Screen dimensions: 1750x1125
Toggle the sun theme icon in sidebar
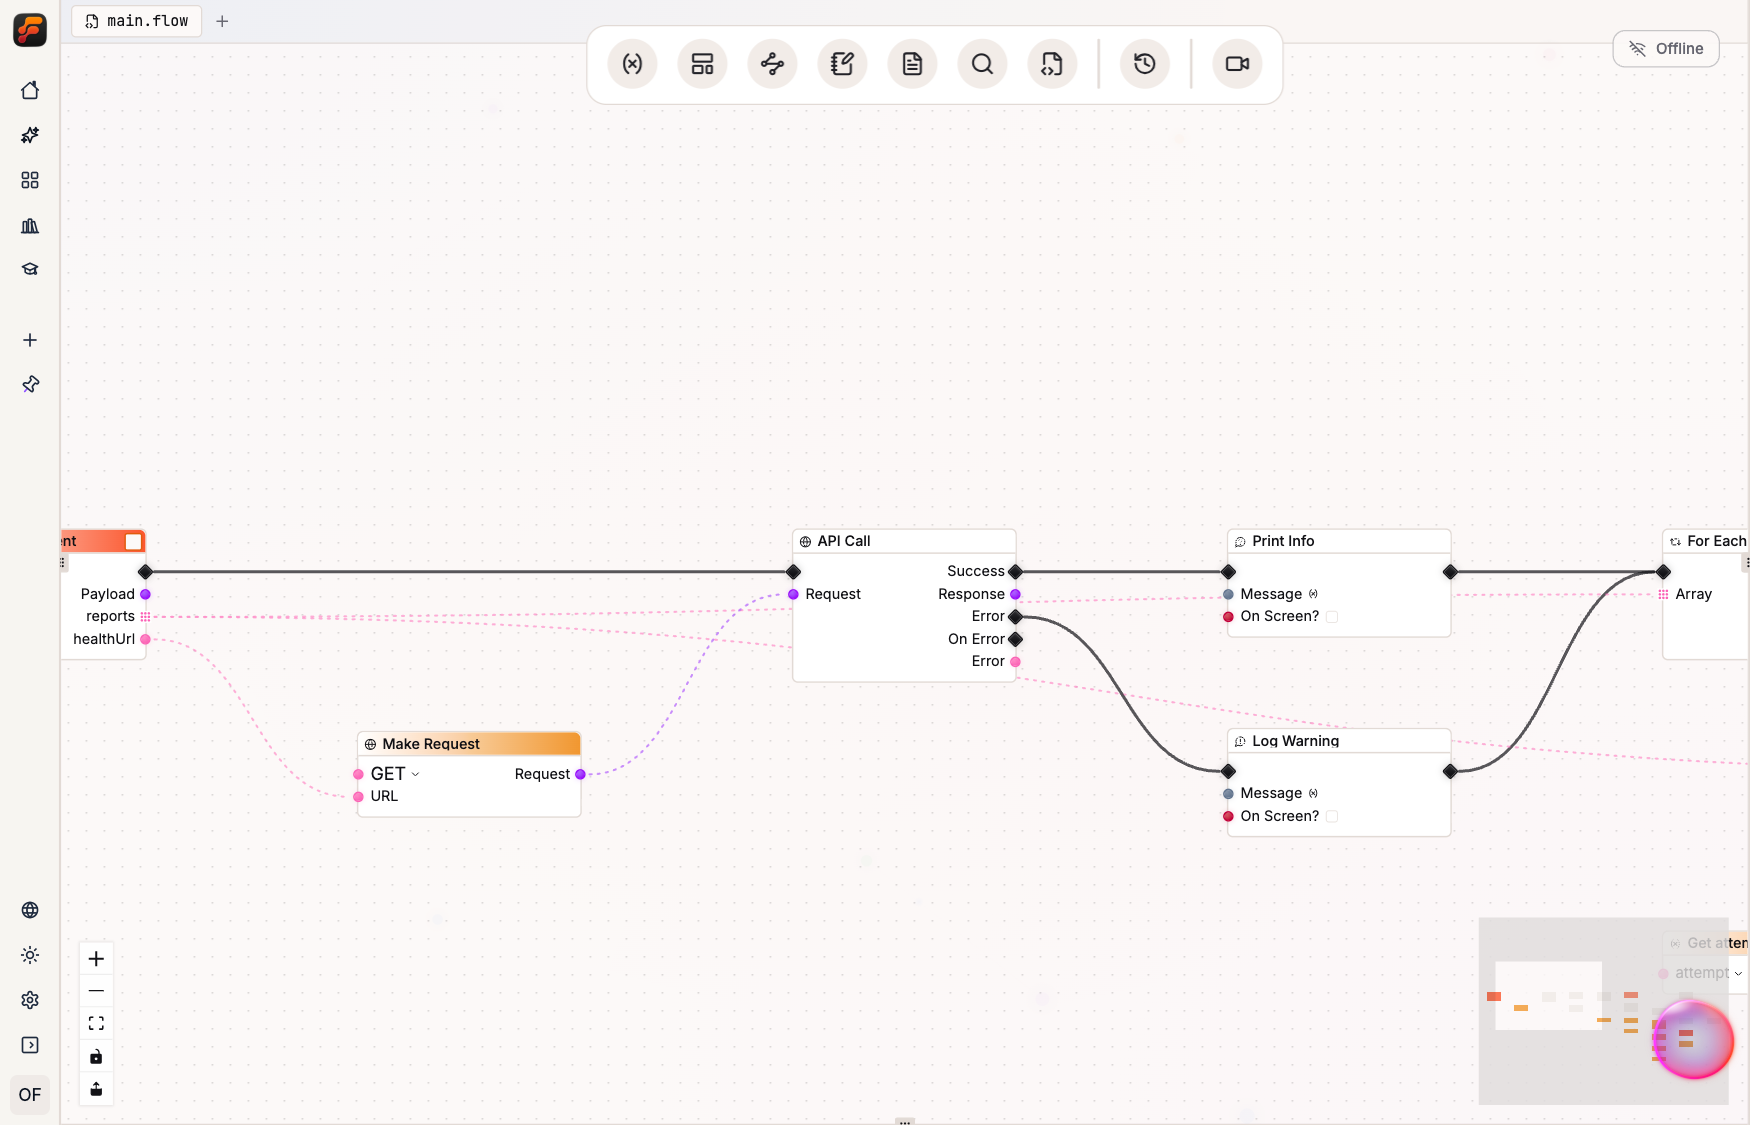click(30, 955)
